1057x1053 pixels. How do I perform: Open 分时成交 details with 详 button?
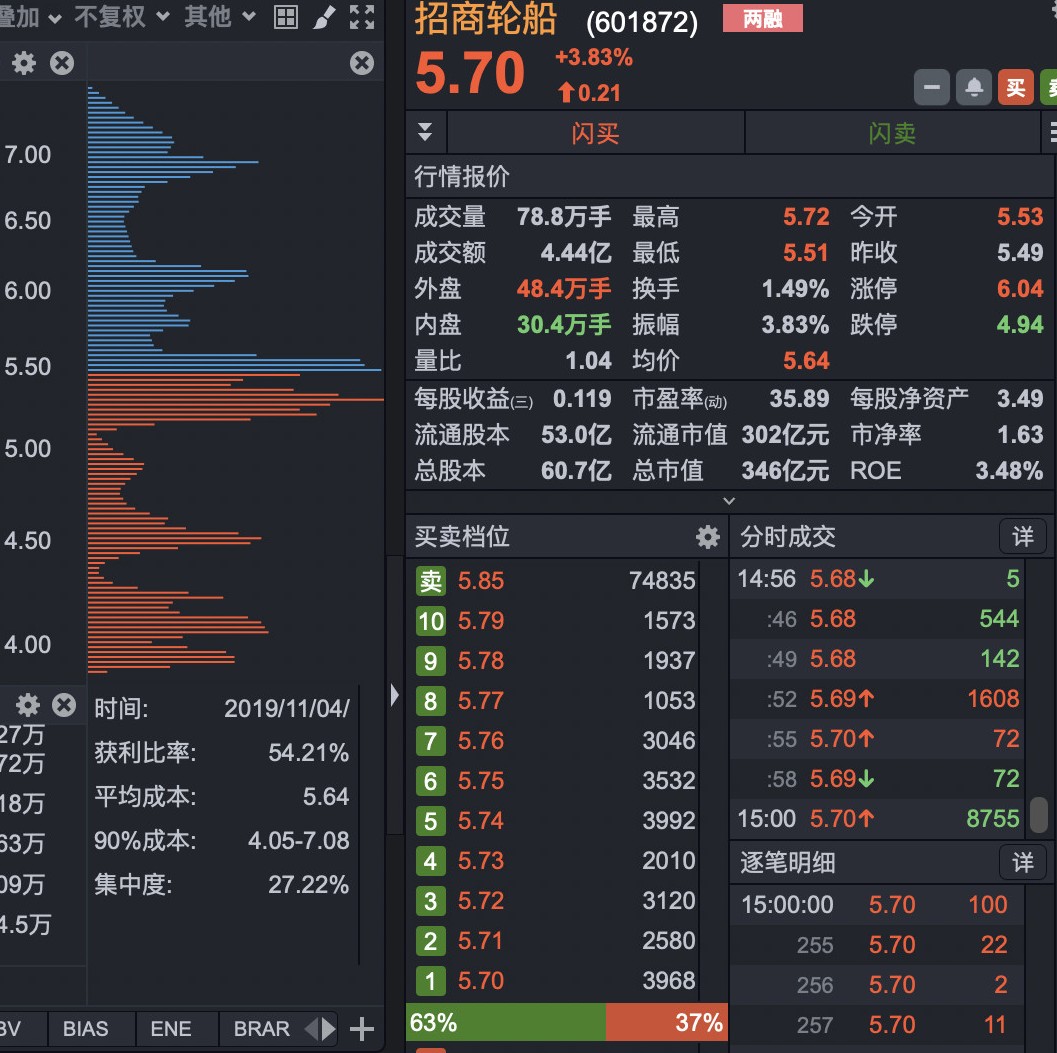(1023, 537)
